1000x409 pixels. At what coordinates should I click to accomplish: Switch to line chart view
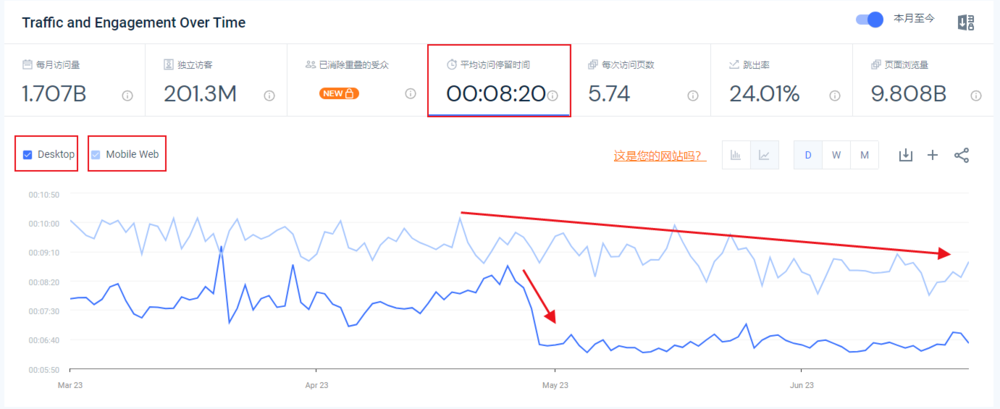[763, 155]
